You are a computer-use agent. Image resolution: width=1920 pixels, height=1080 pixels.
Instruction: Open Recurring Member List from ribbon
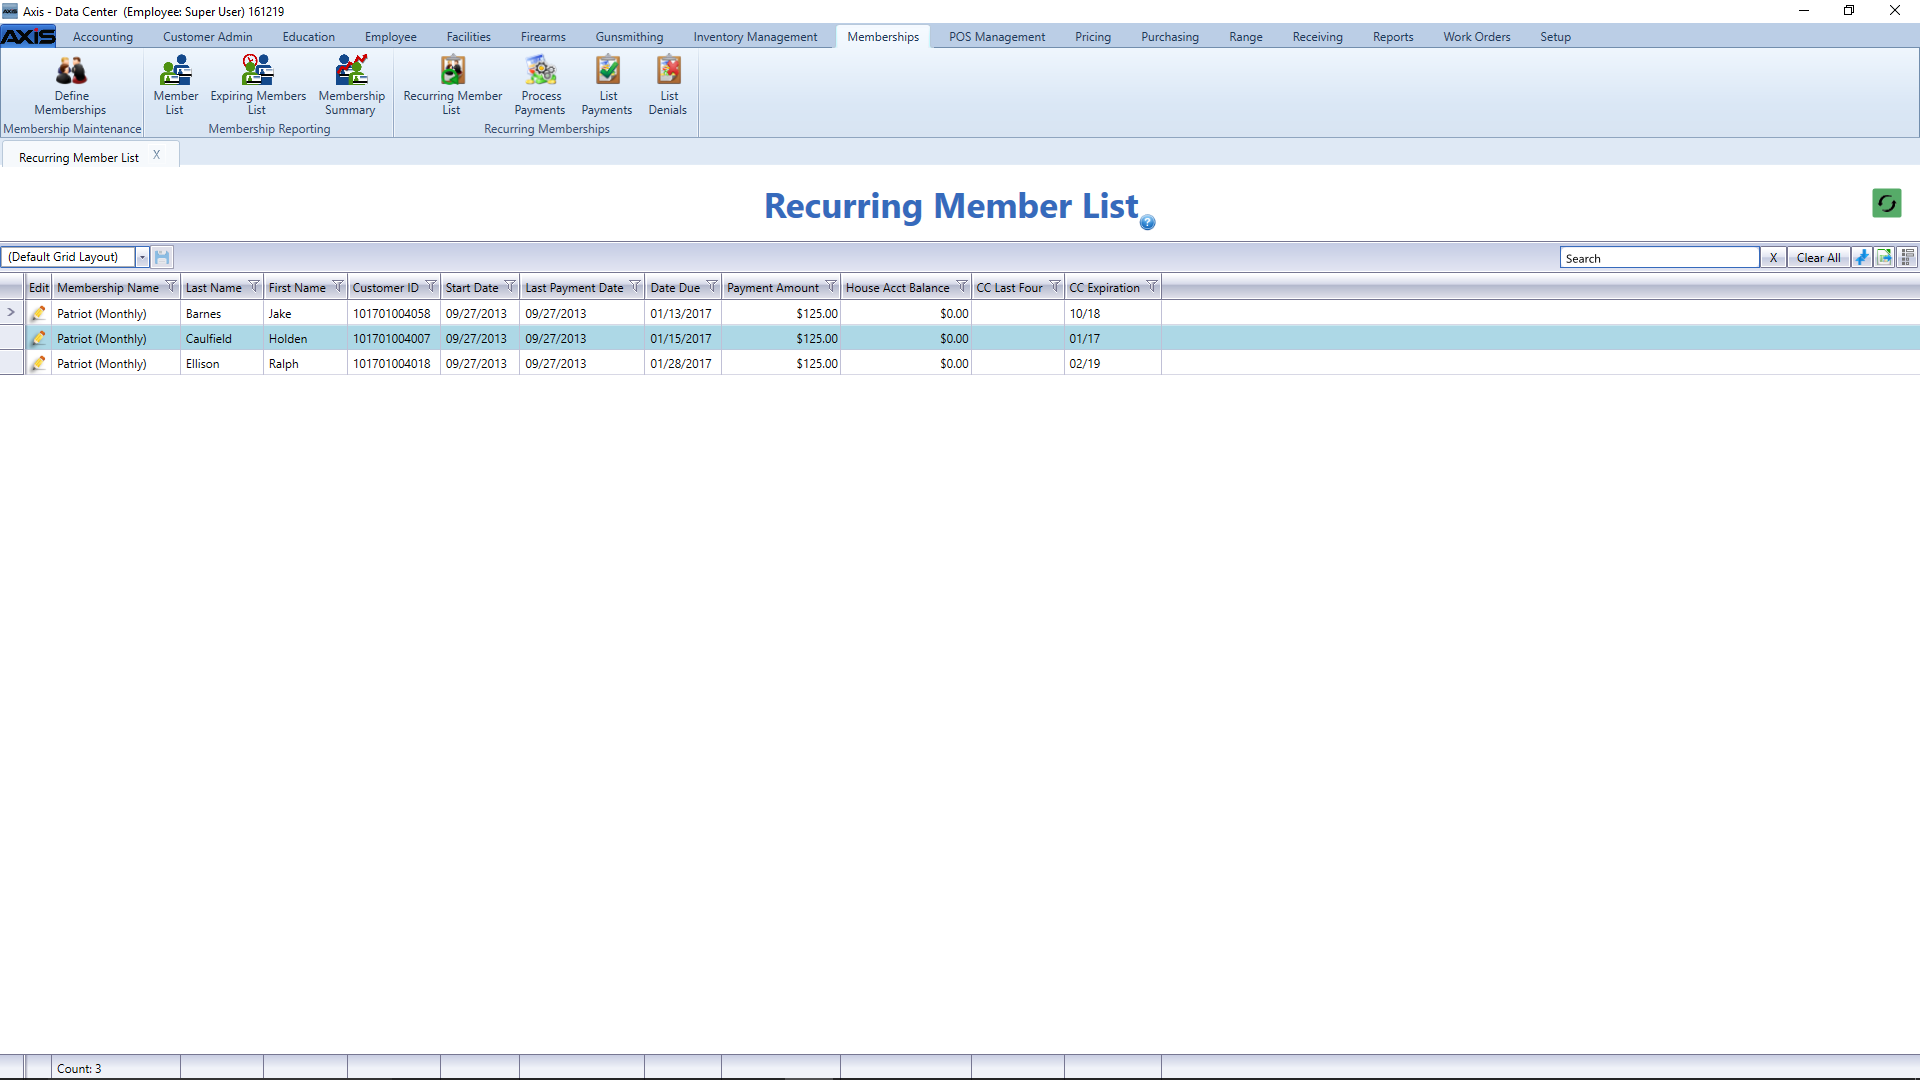coord(452,86)
